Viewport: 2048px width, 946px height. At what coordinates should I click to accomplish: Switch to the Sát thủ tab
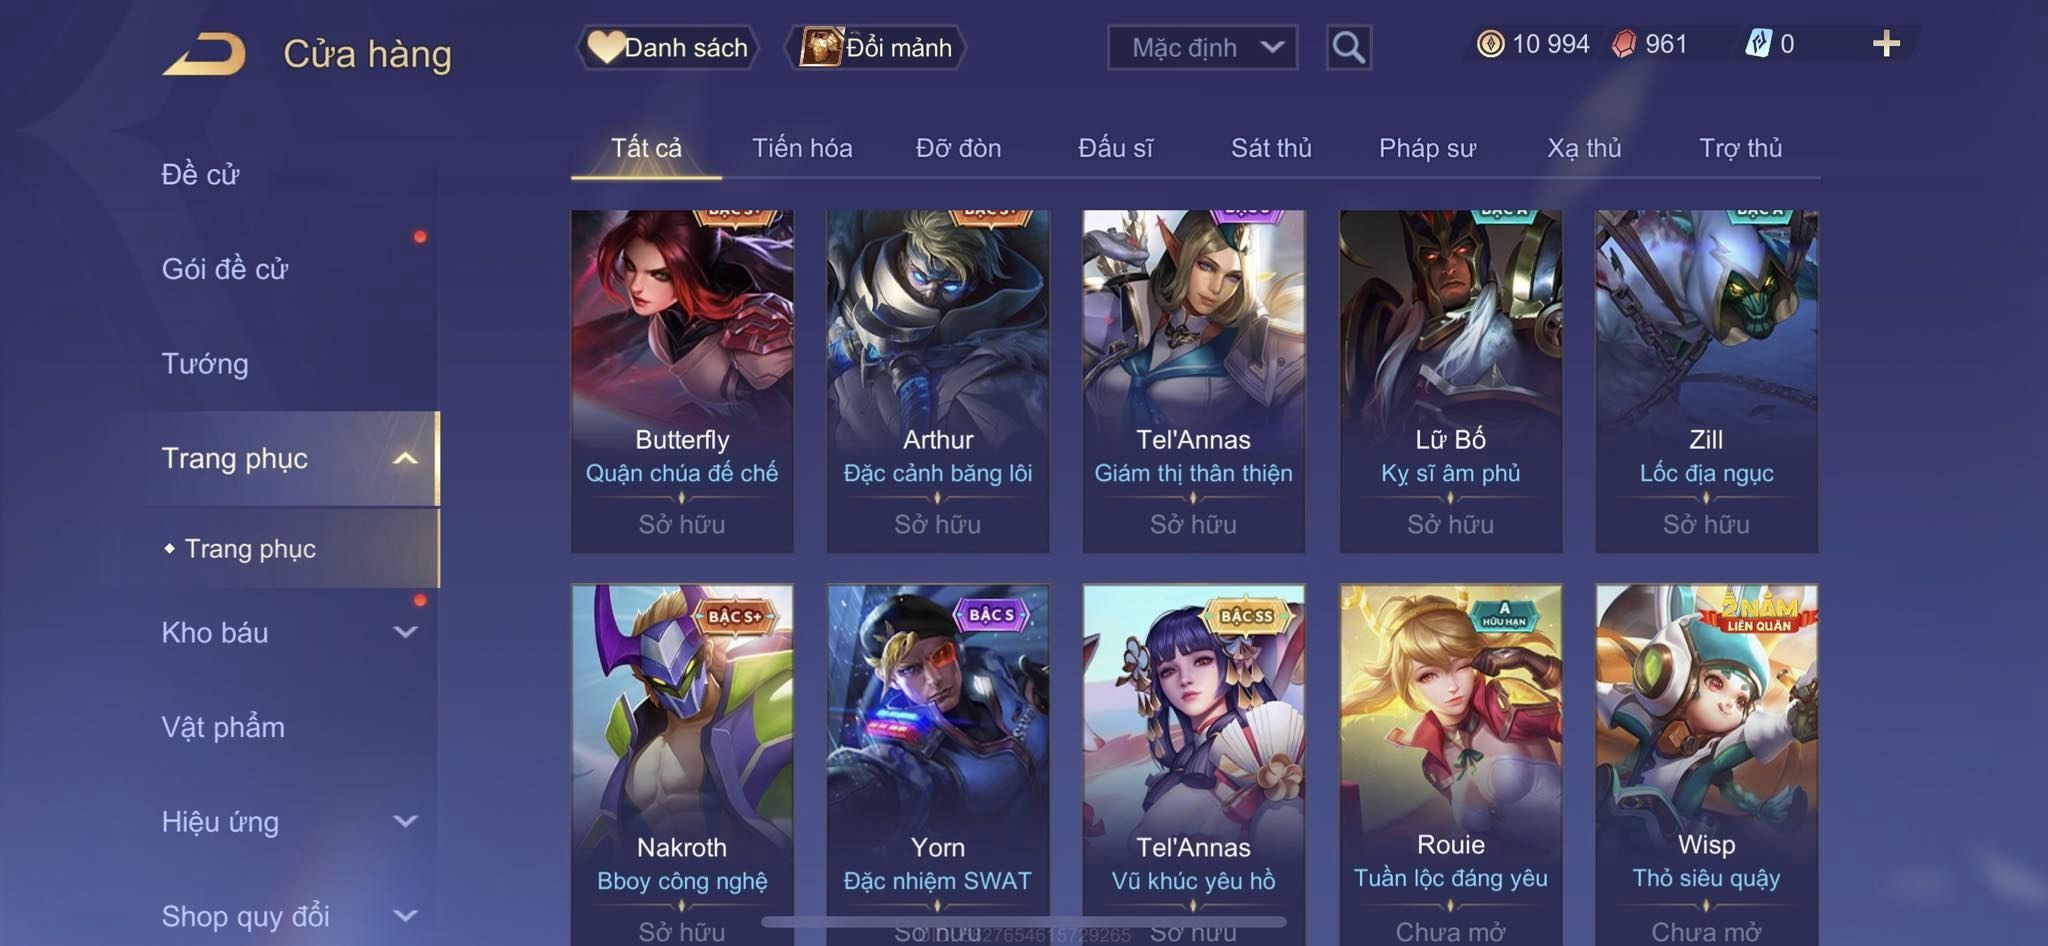click(x=1271, y=148)
